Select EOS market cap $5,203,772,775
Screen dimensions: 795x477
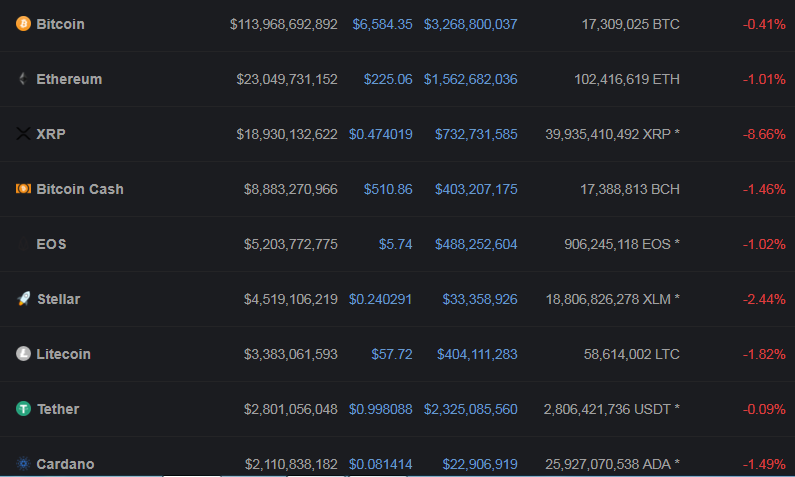coord(291,244)
